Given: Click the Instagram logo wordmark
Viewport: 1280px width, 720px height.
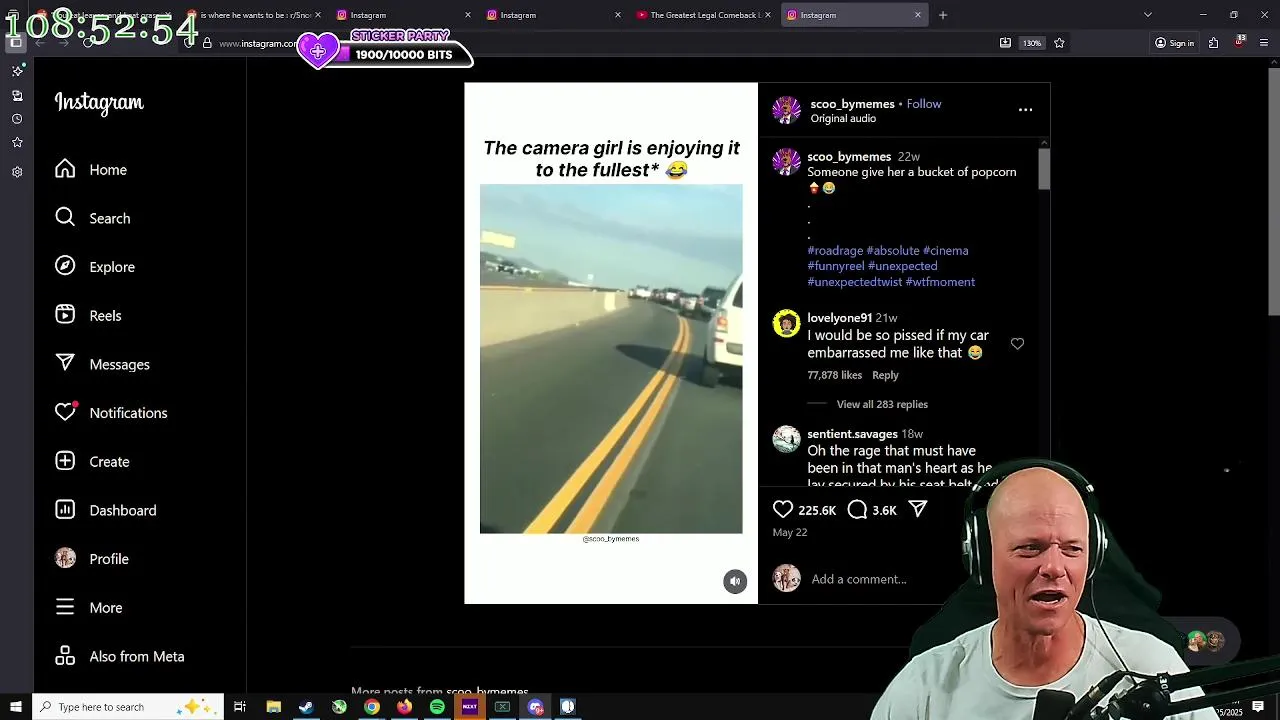Looking at the screenshot, I should click(x=99, y=103).
